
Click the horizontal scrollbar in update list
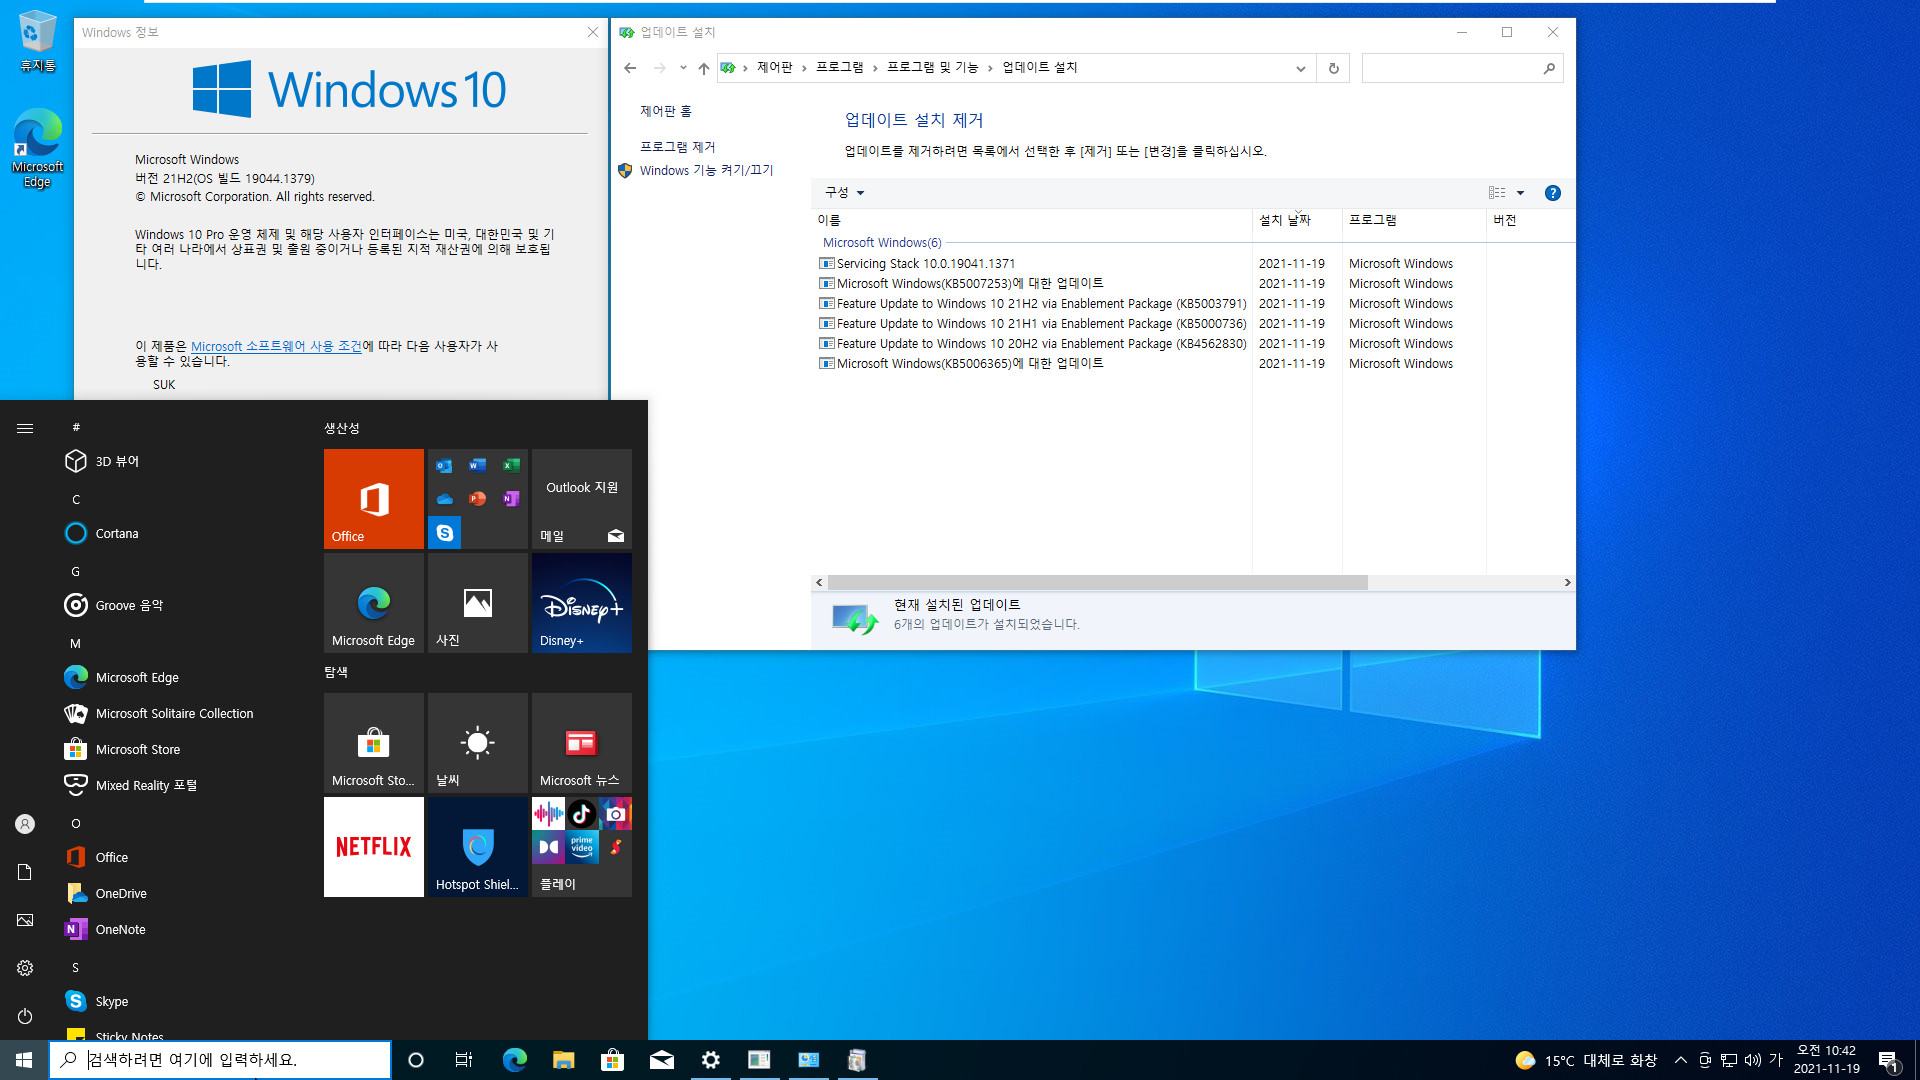pos(1097,582)
